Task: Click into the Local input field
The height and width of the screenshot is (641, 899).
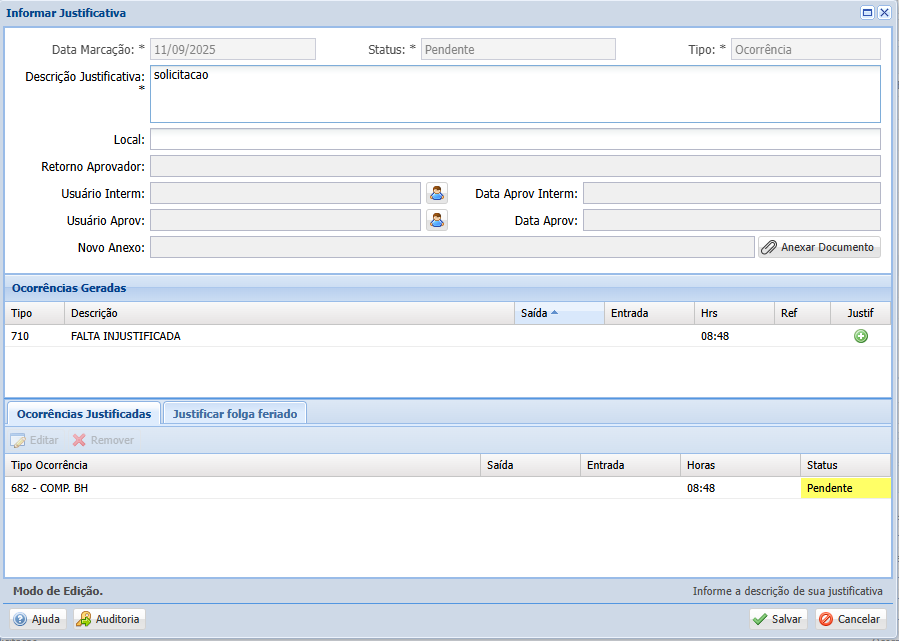Action: pyautogui.click(x=515, y=139)
